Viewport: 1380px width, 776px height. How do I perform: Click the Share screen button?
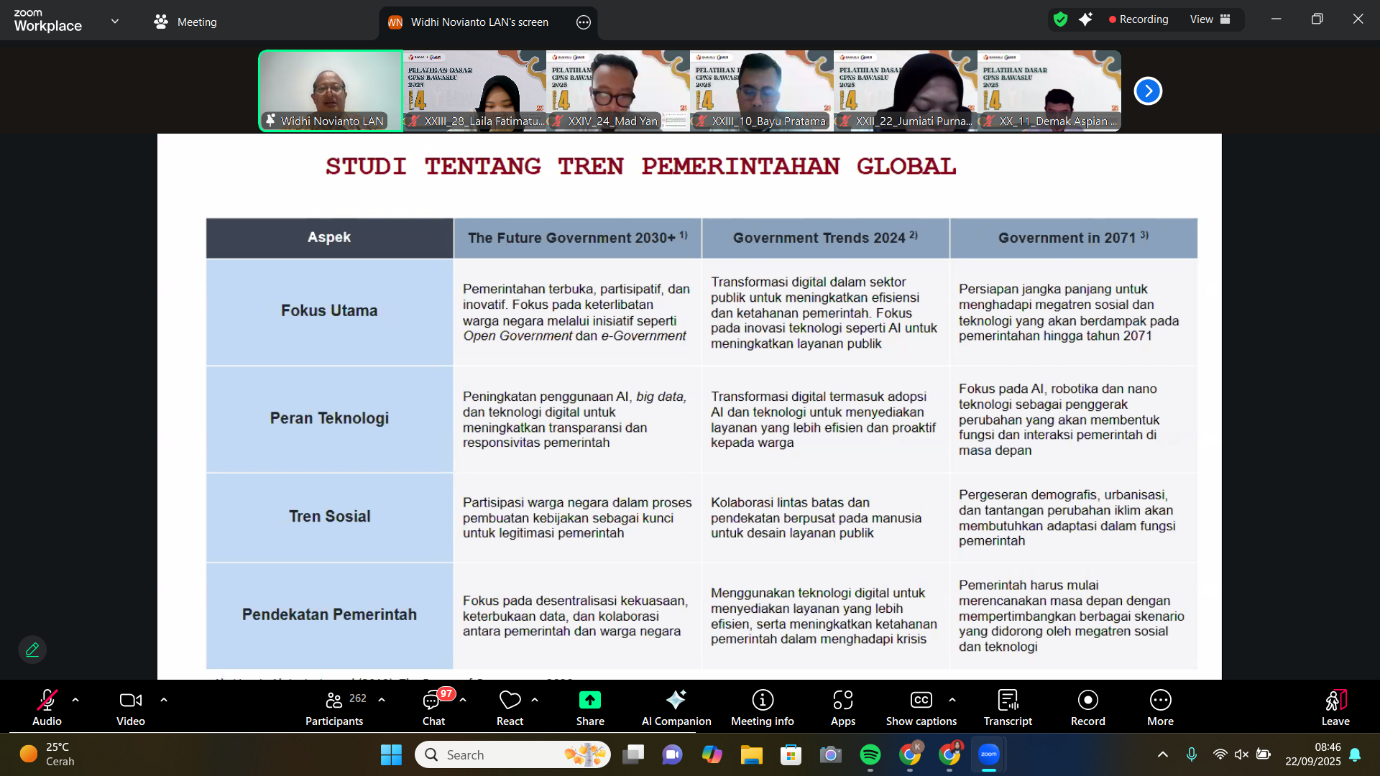[x=590, y=707]
